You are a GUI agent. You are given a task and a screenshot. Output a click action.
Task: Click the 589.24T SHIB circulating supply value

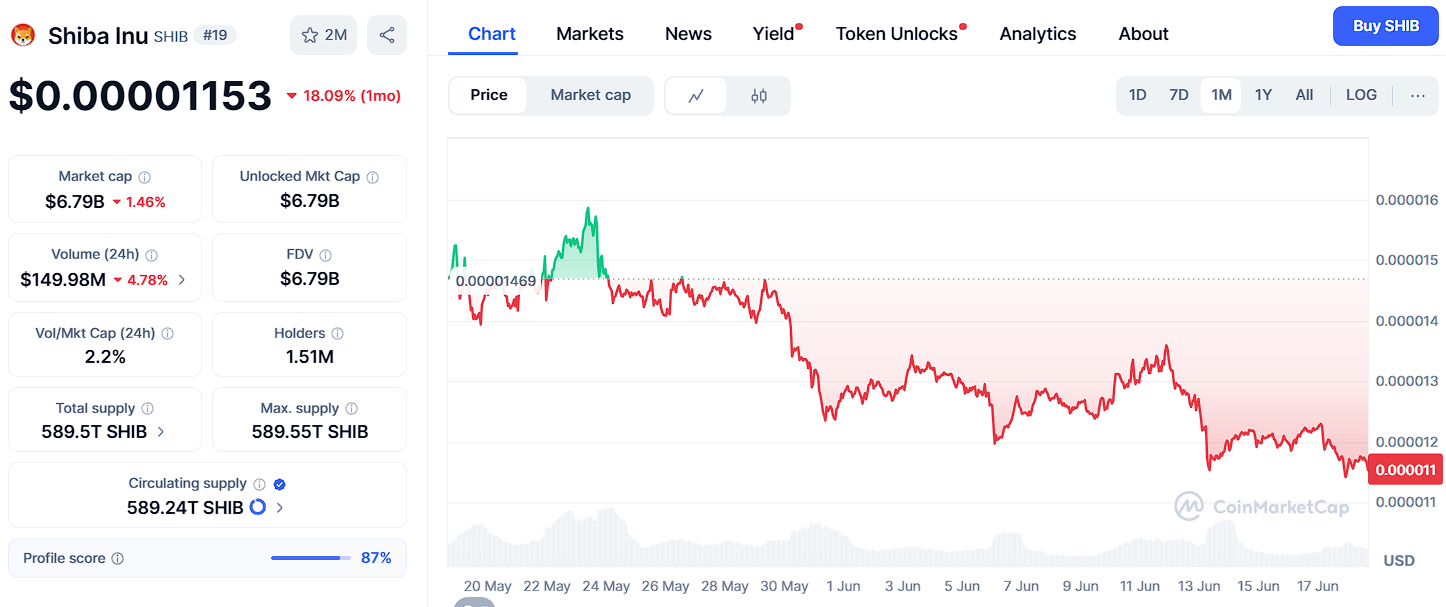point(185,508)
